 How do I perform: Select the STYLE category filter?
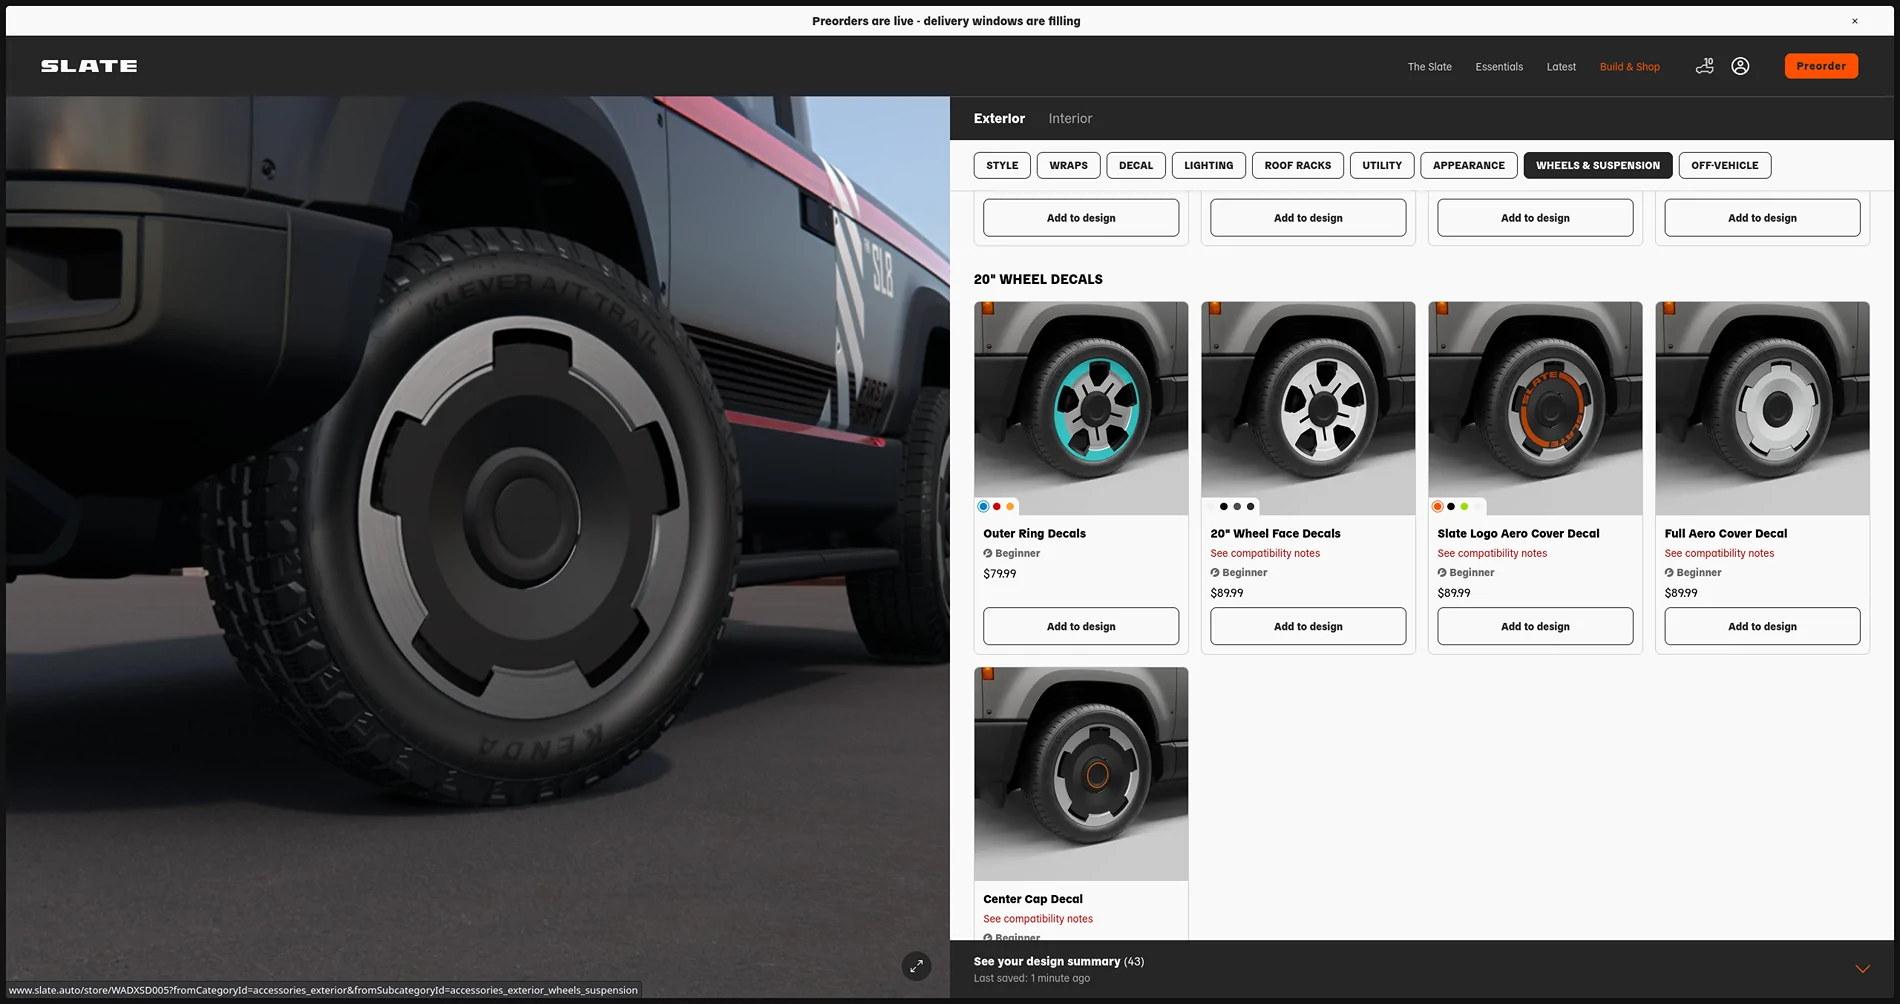coord(1002,165)
